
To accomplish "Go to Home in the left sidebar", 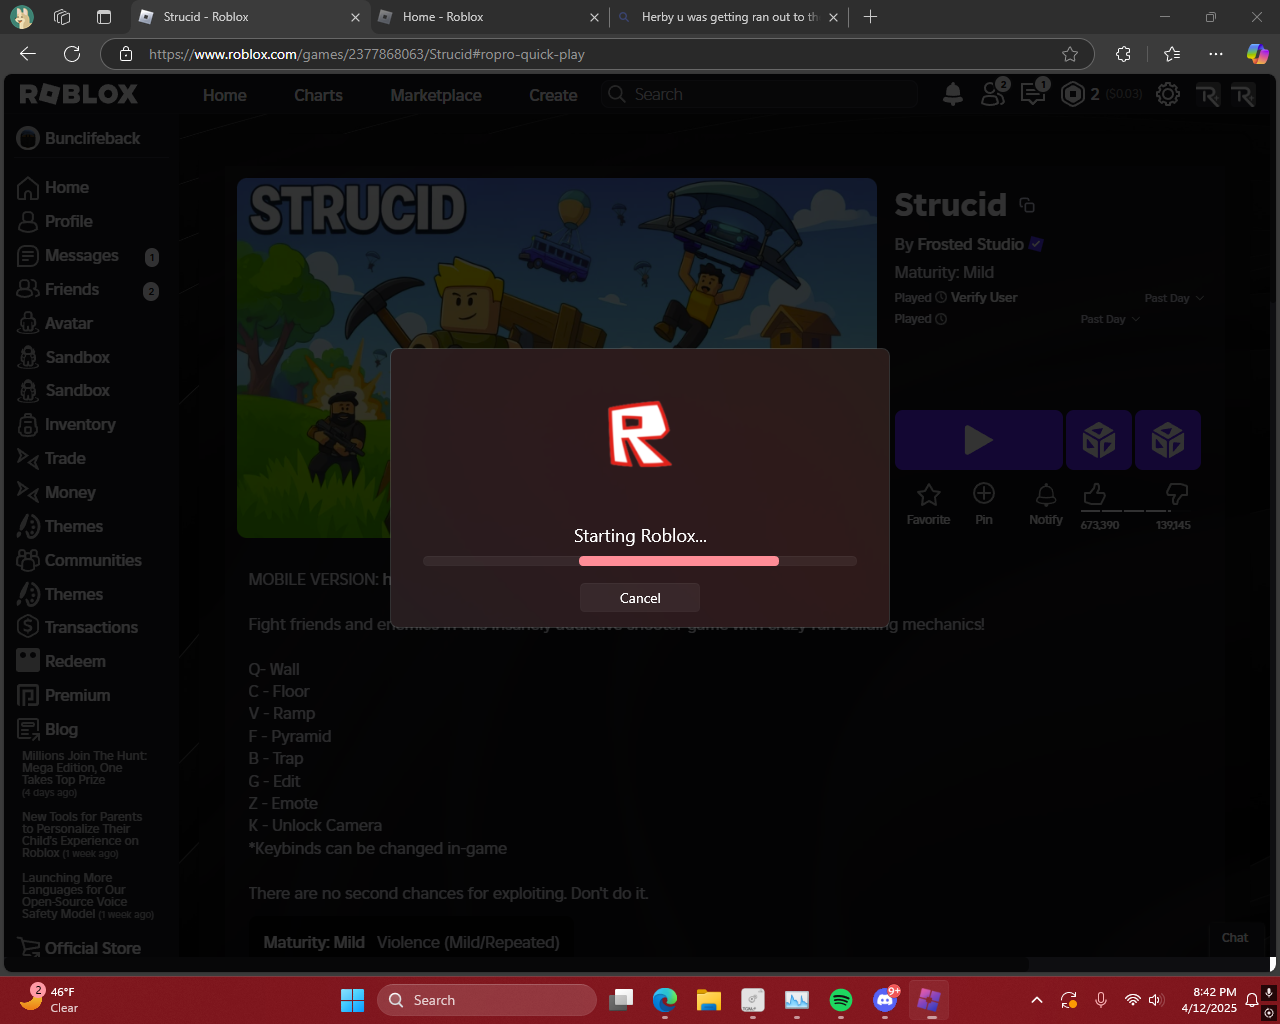I will click(x=54, y=187).
